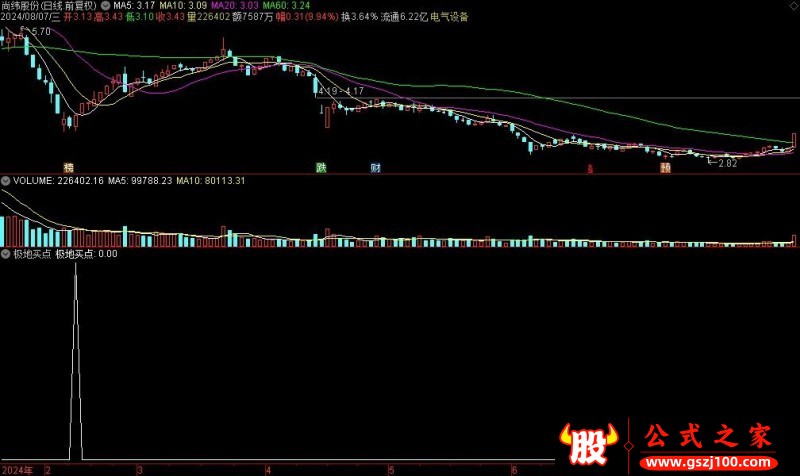Click the 2024年 label on time axis
800x476 pixels.
point(17,470)
